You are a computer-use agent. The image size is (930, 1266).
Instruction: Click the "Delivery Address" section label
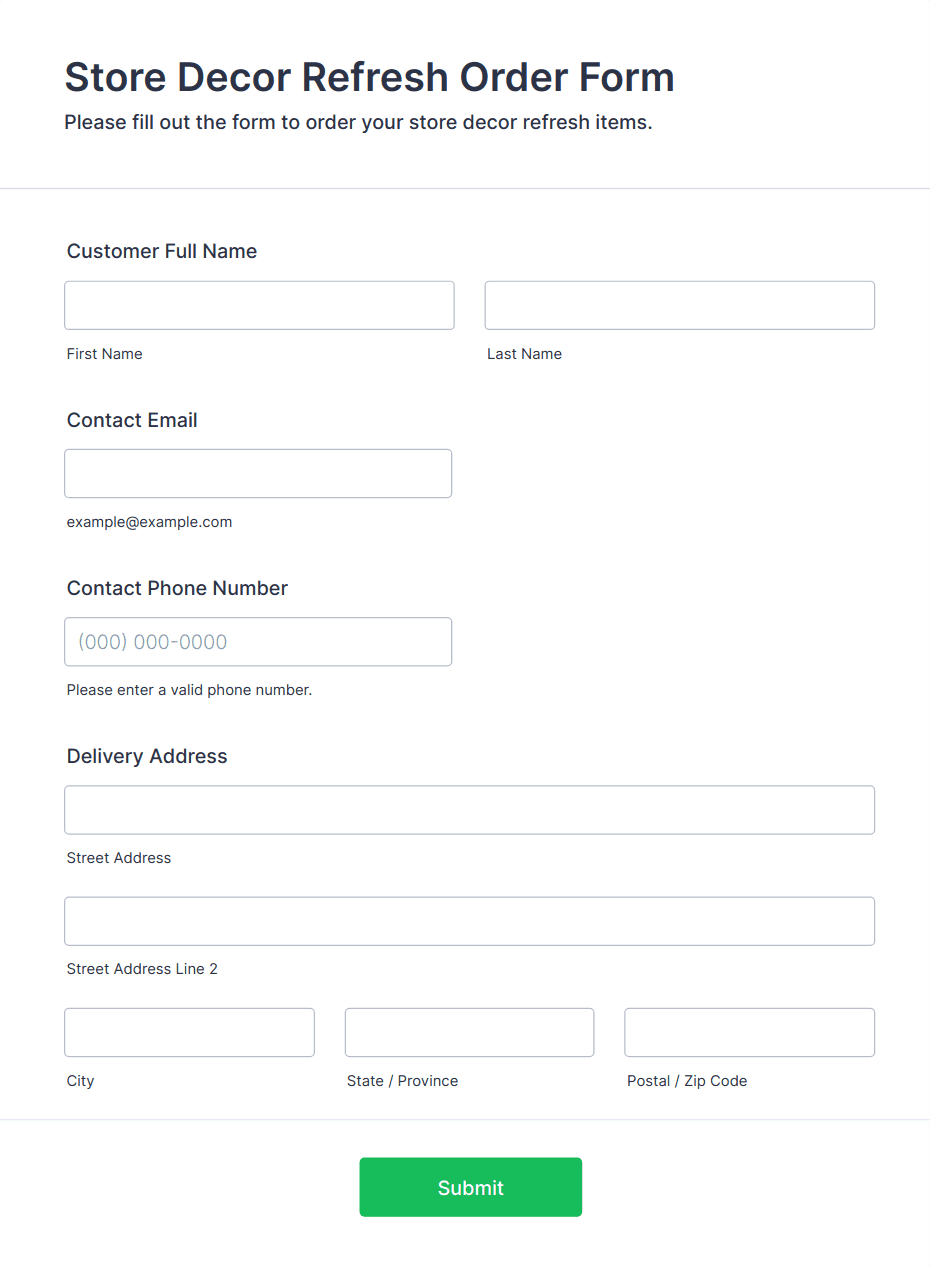tap(147, 756)
